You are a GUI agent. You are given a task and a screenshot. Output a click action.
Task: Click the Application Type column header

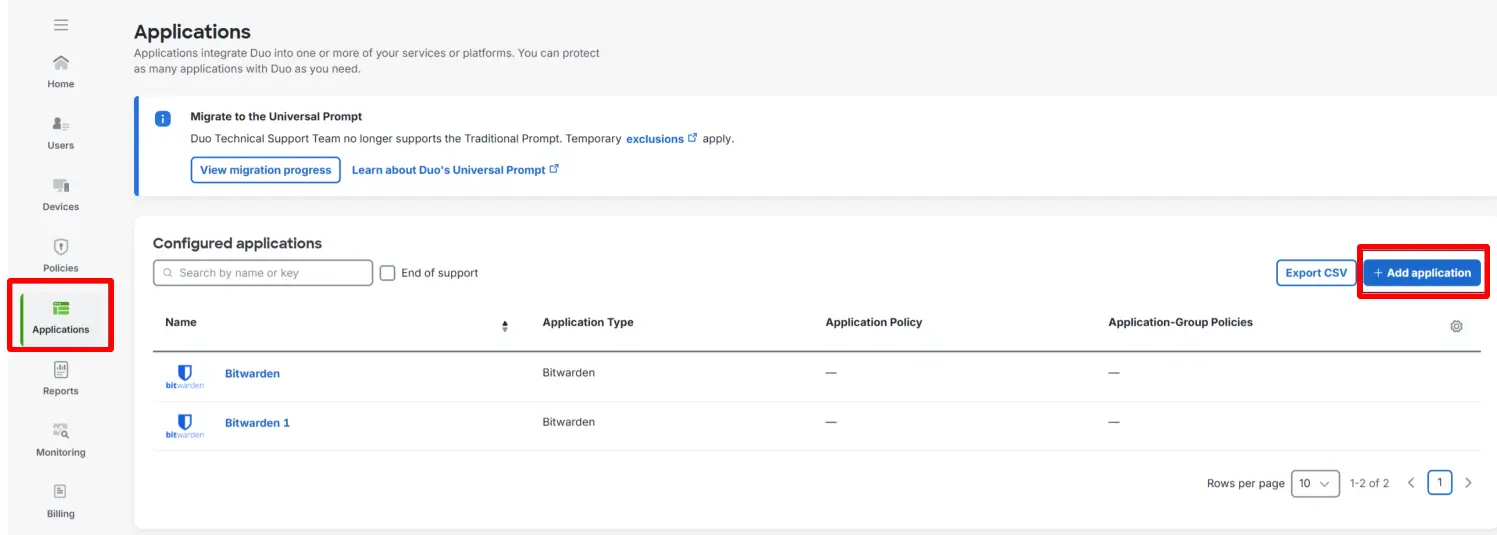588,322
